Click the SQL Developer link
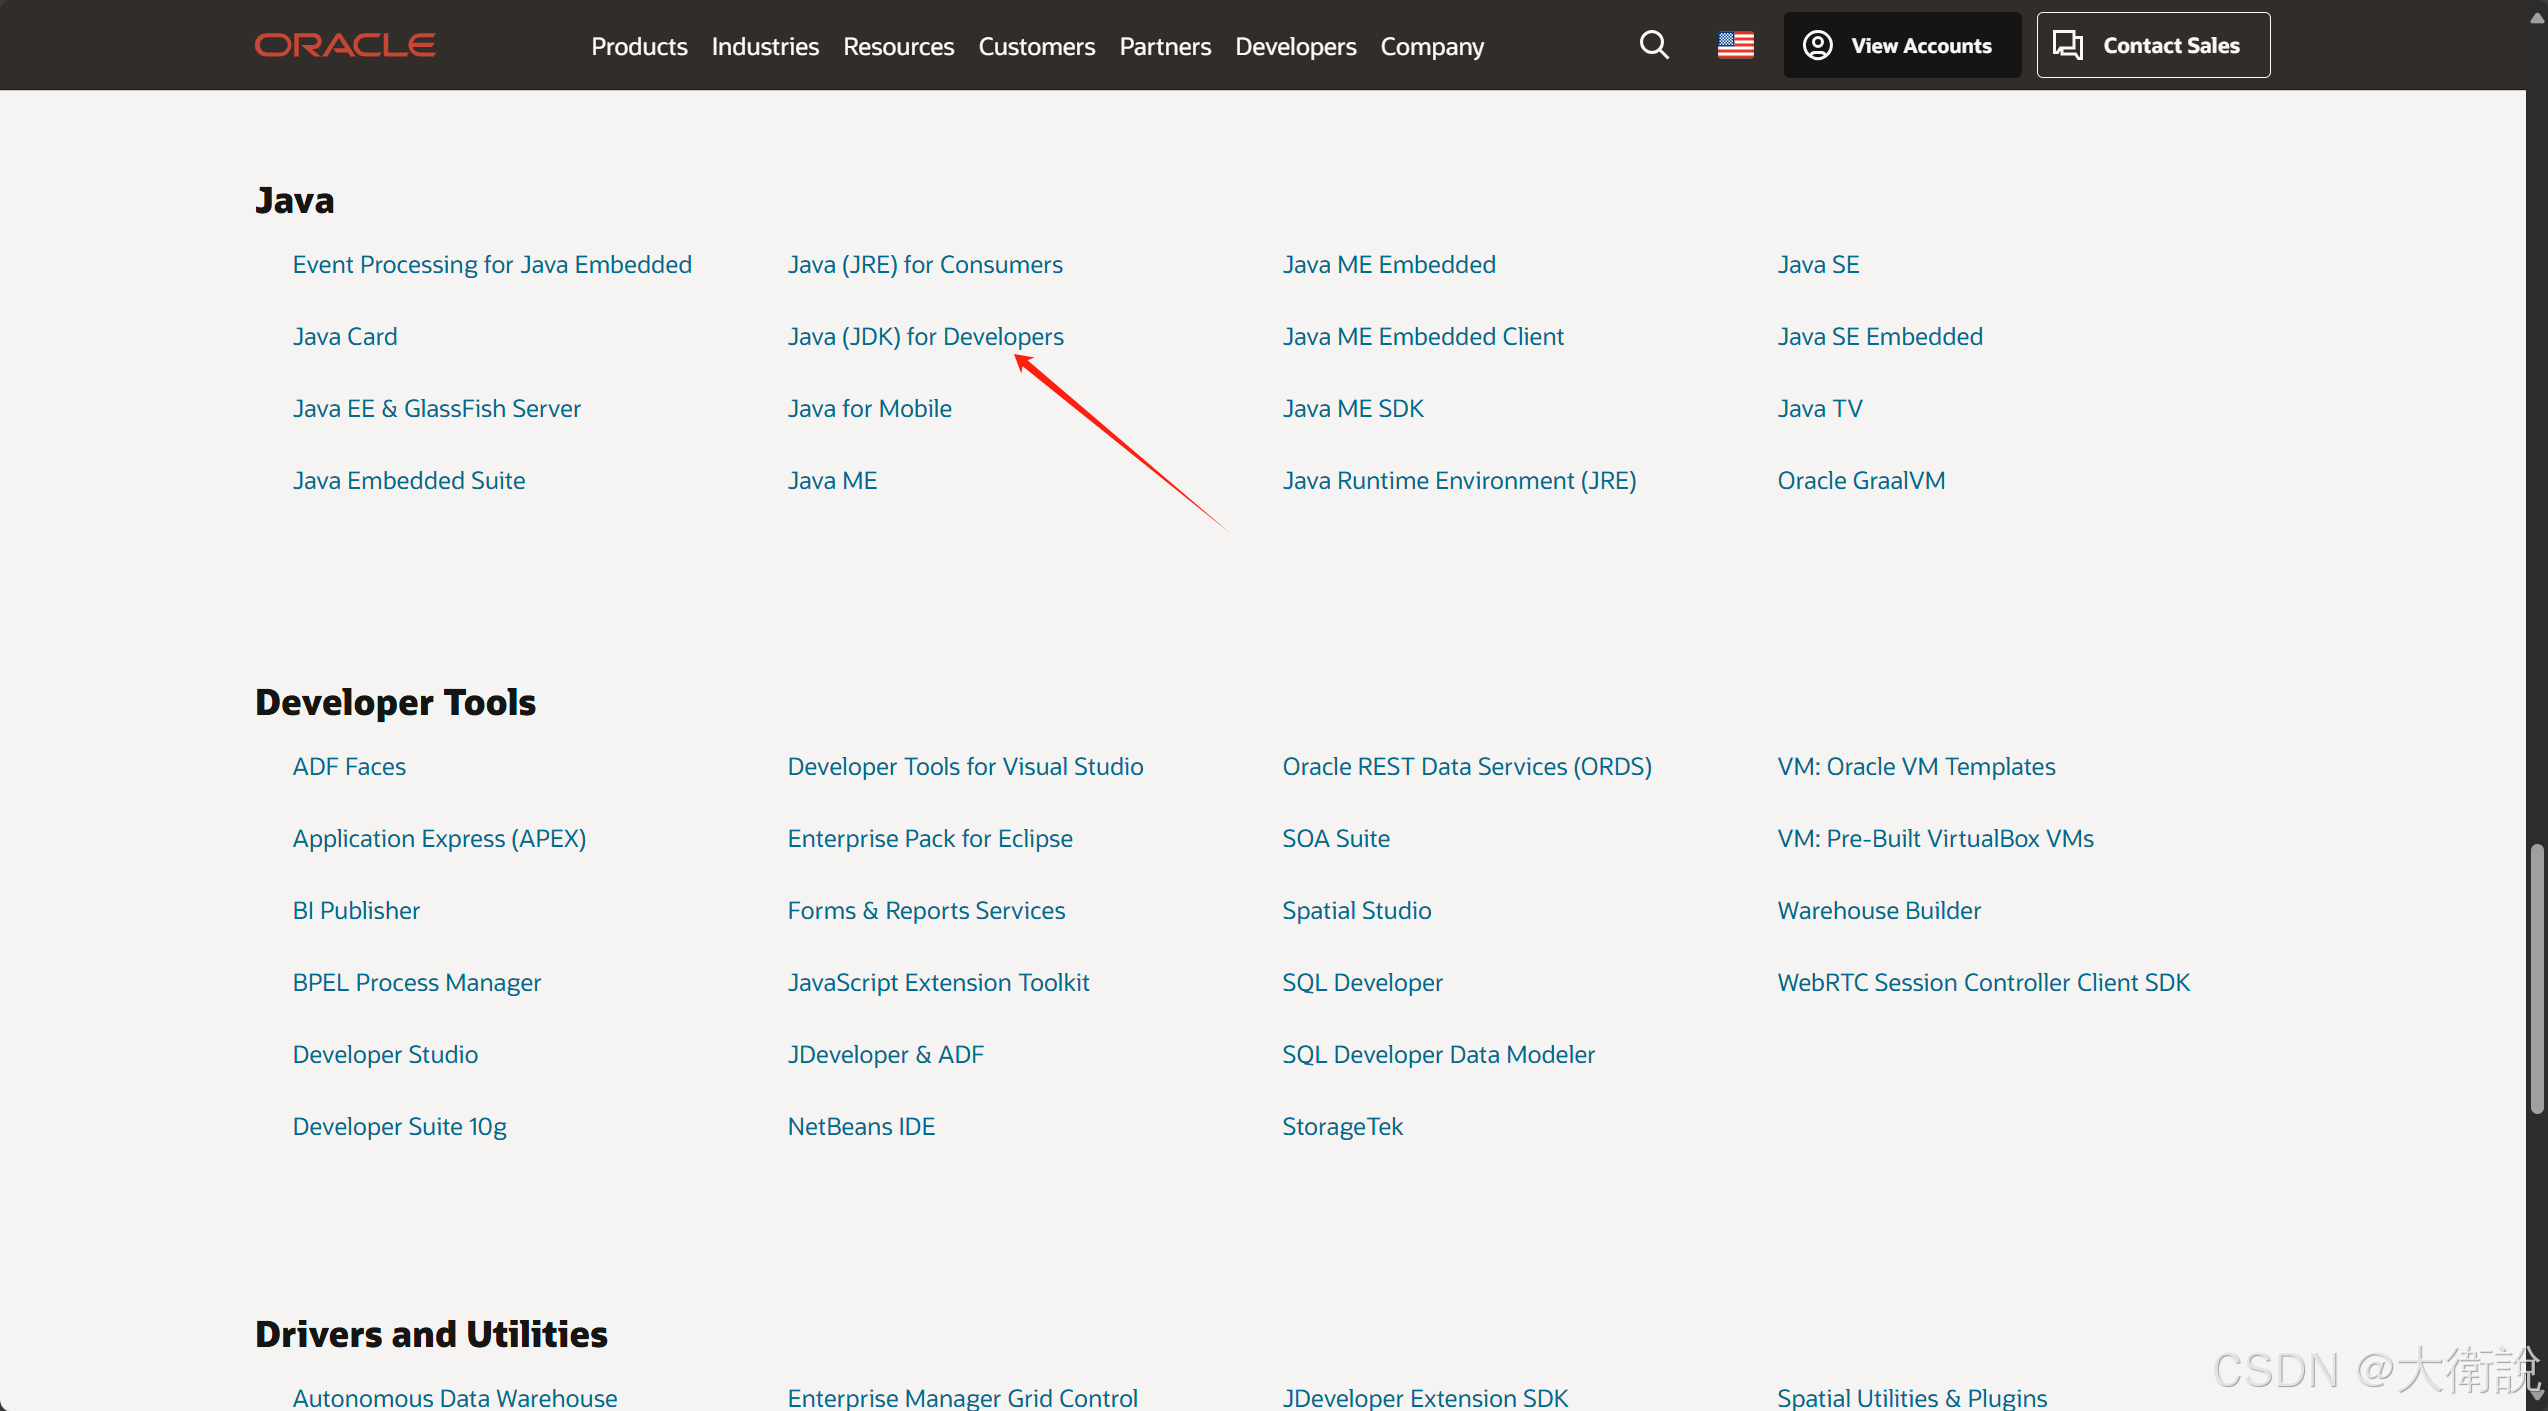 [1362, 982]
